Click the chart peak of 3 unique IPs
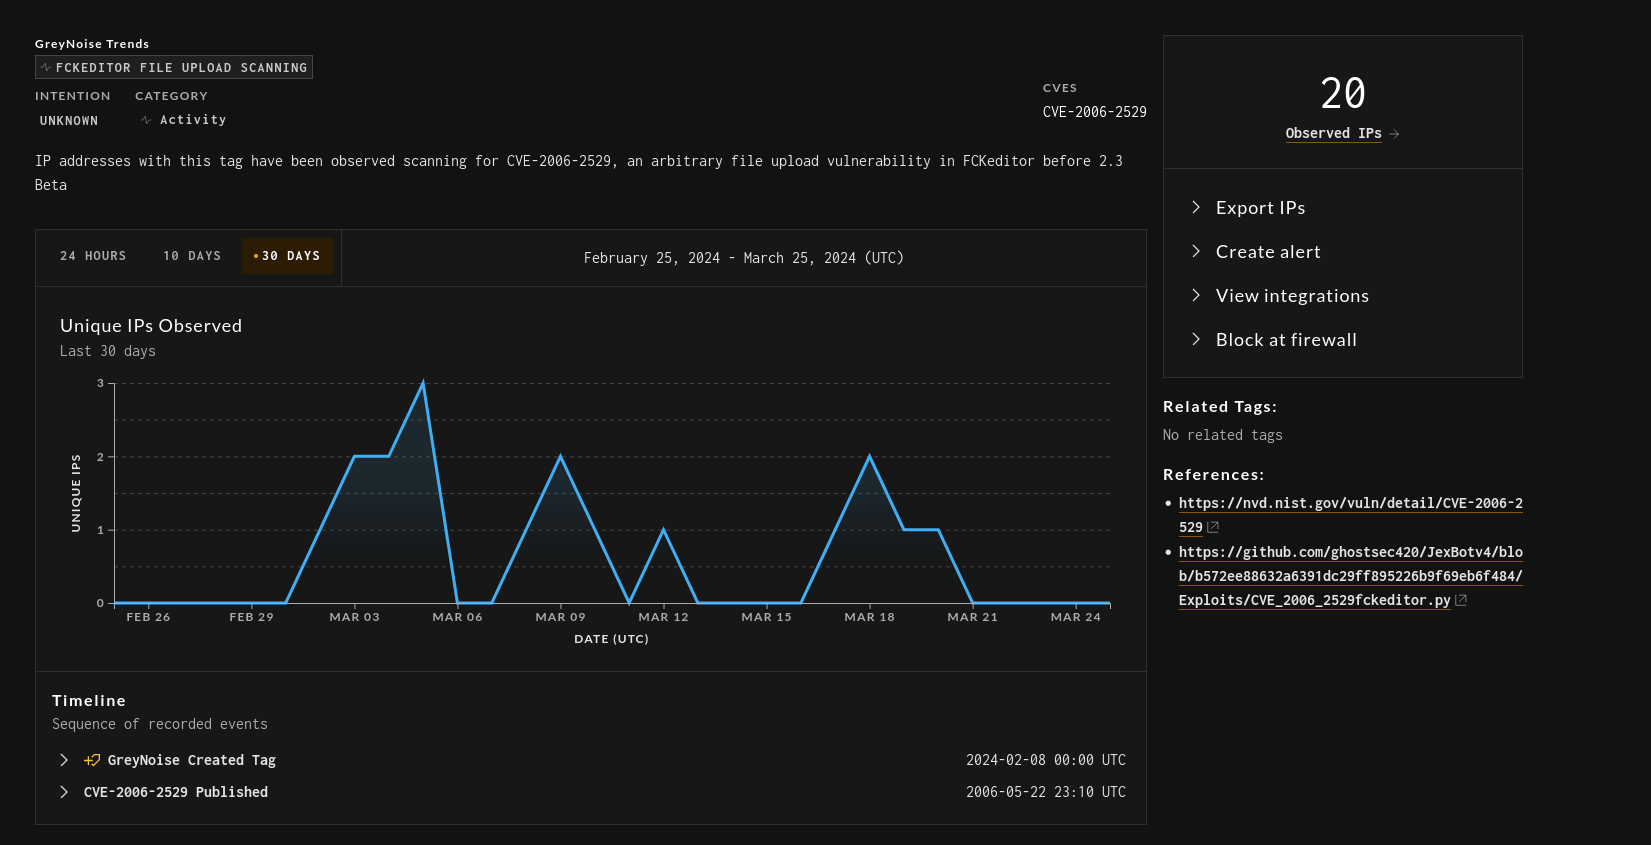Image resolution: width=1651 pixels, height=845 pixels. click(x=423, y=383)
